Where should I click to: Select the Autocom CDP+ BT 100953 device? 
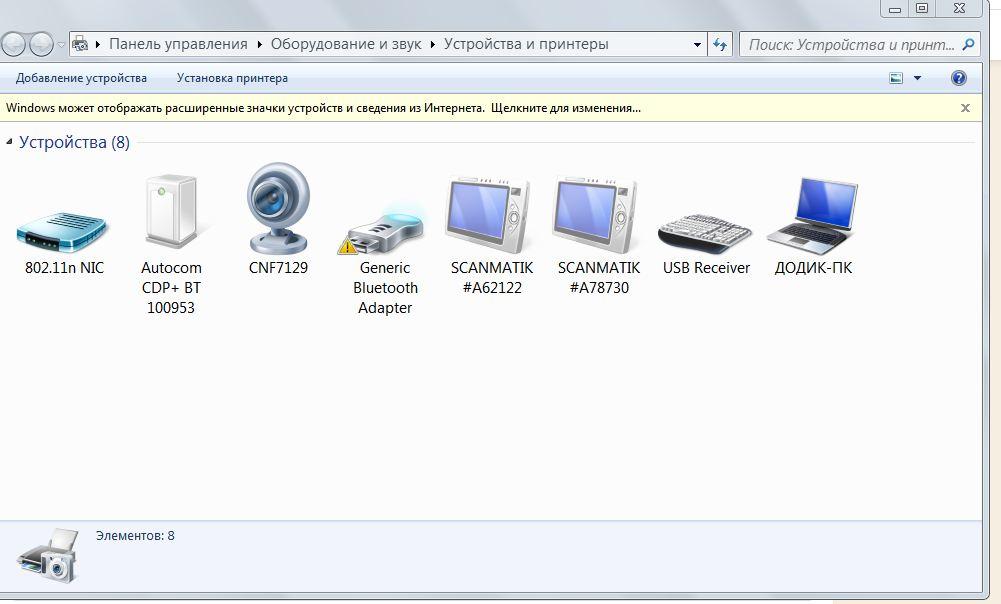point(171,213)
